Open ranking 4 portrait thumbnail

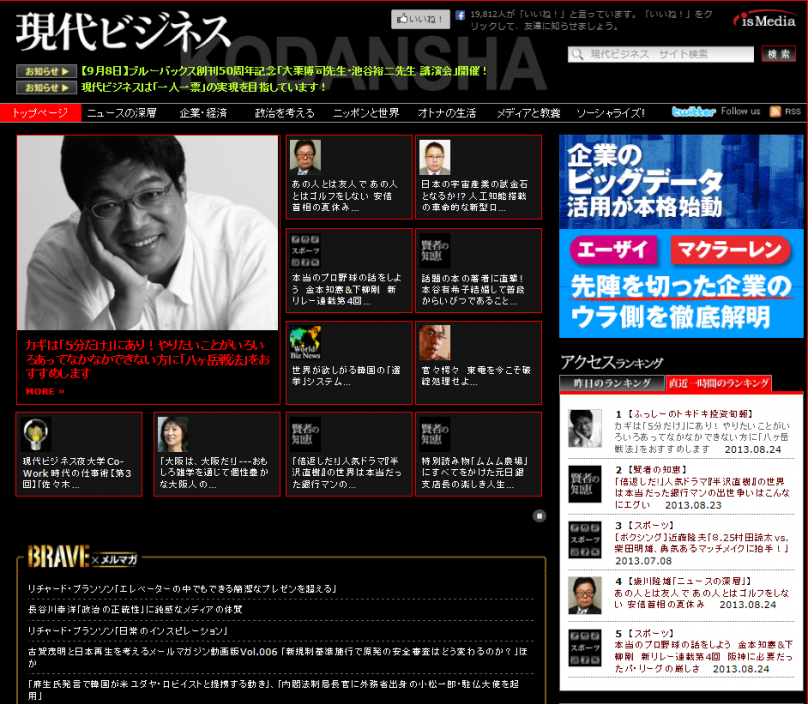click(x=585, y=595)
